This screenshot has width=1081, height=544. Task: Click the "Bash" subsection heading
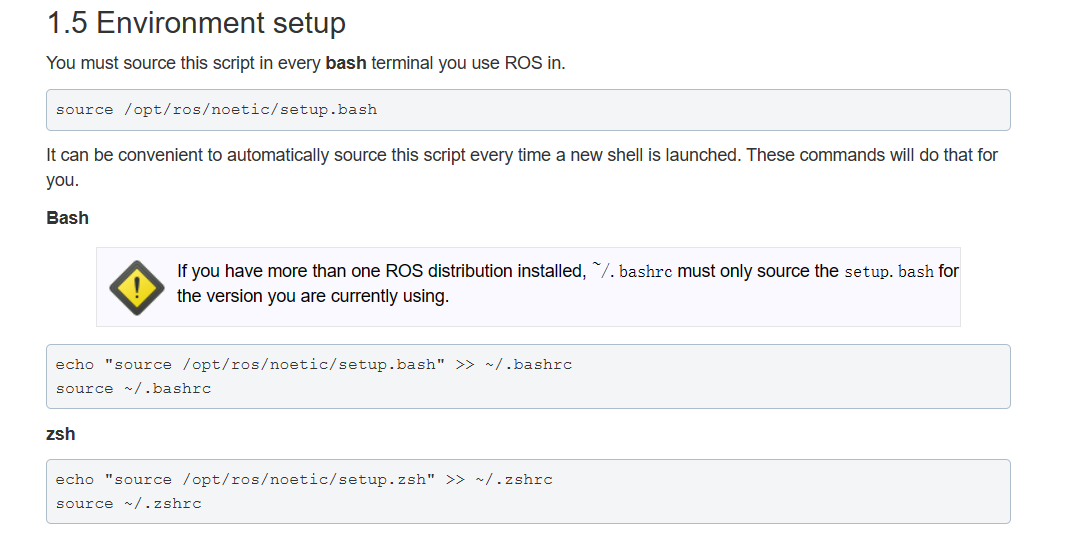67,218
